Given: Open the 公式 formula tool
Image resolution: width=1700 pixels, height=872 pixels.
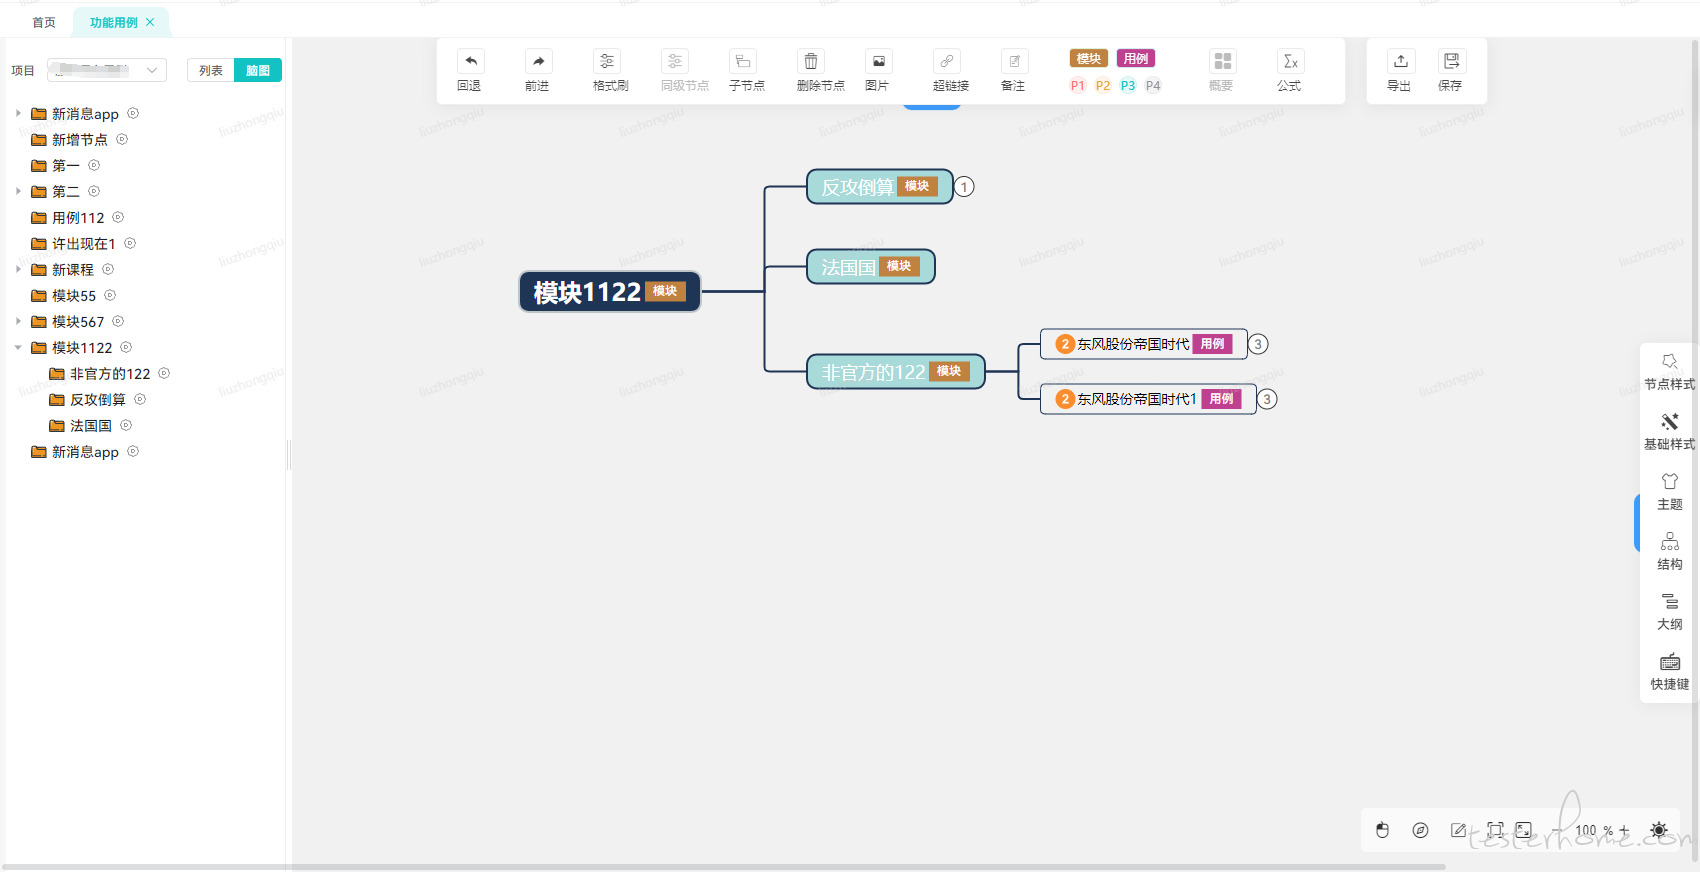Looking at the screenshot, I should [x=1291, y=61].
